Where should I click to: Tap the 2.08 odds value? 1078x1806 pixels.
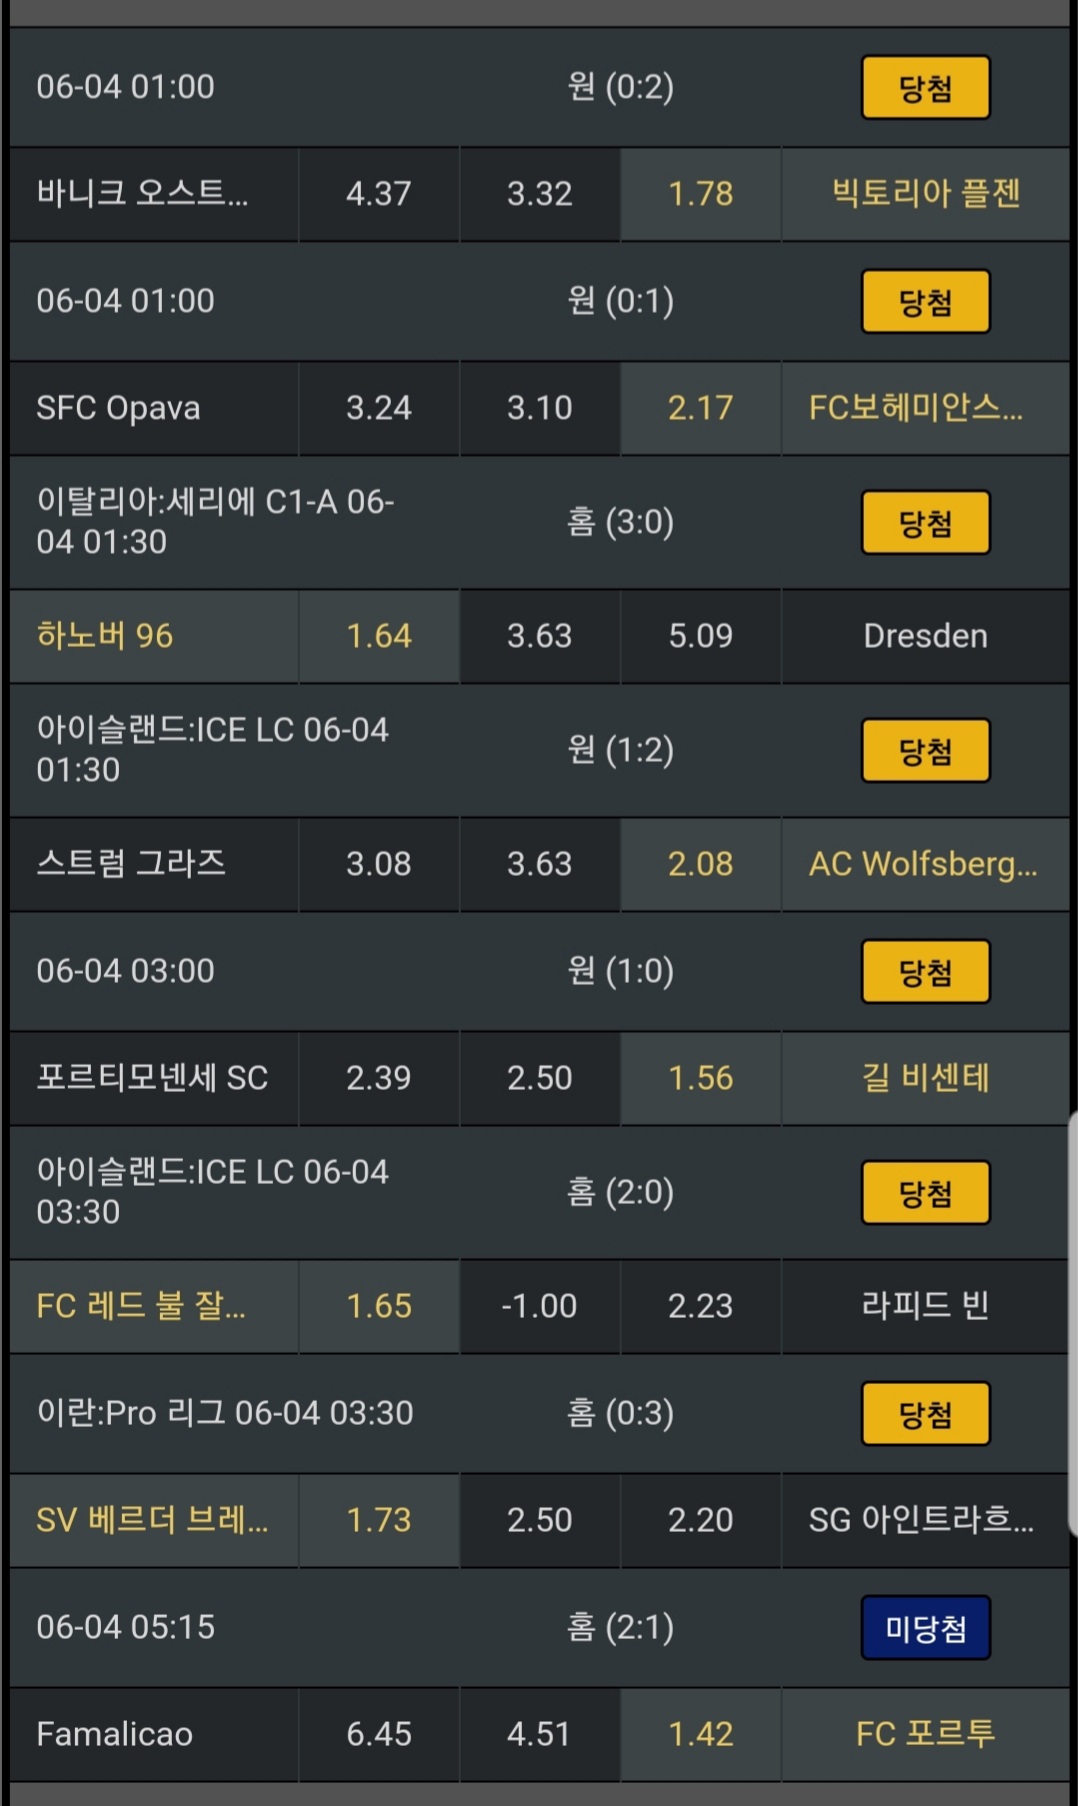click(x=700, y=864)
